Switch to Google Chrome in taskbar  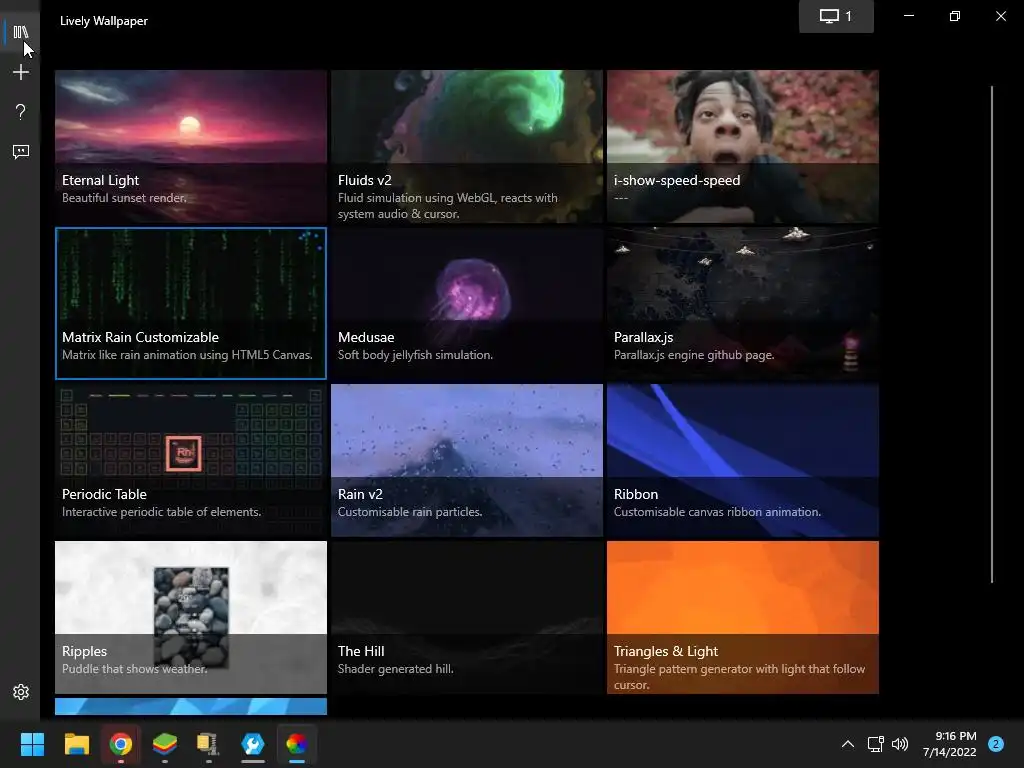121,744
